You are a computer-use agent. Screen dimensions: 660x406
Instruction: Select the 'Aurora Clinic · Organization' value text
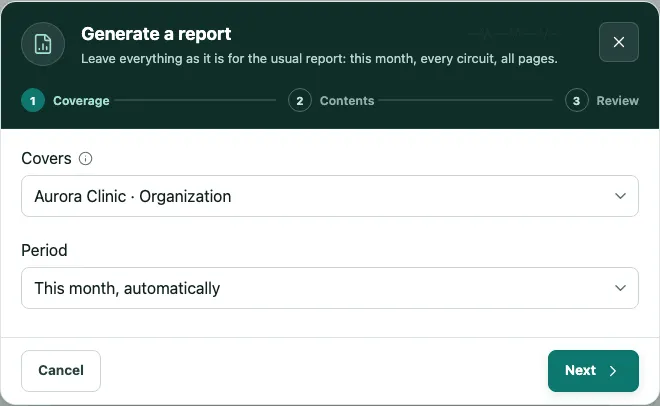[x=133, y=196]
